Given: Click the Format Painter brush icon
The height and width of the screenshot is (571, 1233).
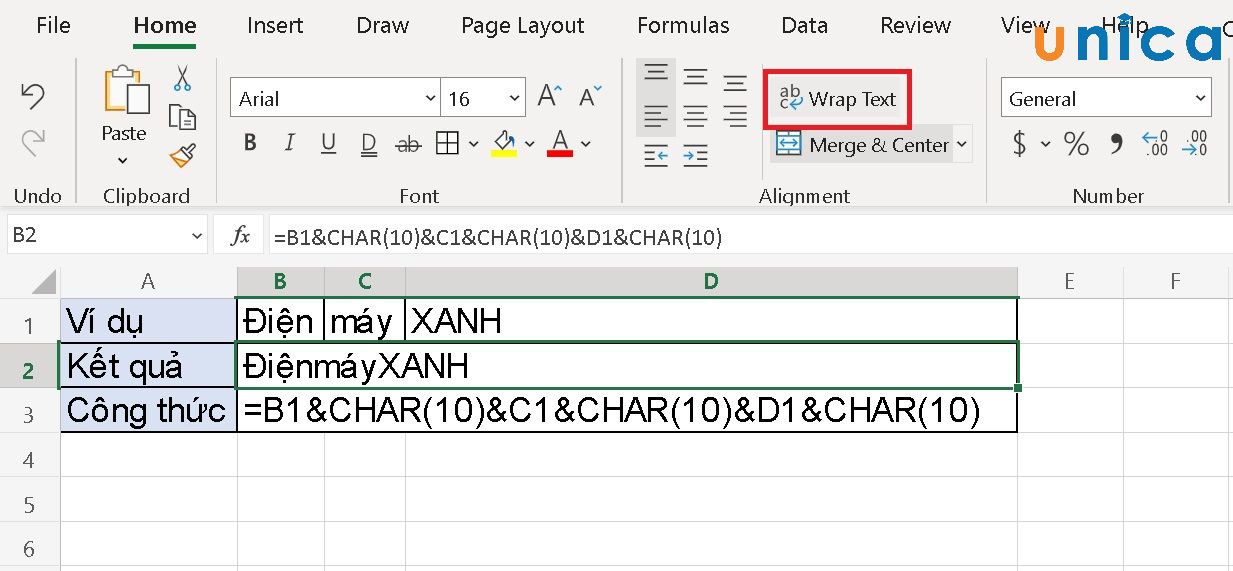Looking at the screenshot, I should [182, 155].
